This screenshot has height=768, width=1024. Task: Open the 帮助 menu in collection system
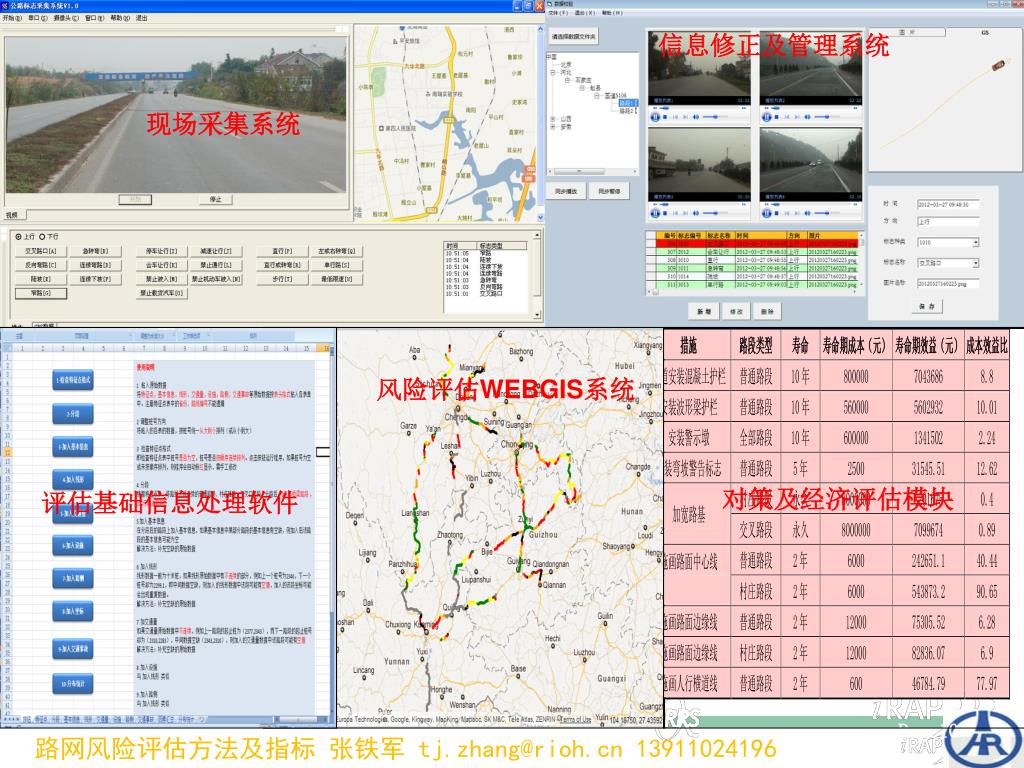pyautogui.click(x=120, y=18)
